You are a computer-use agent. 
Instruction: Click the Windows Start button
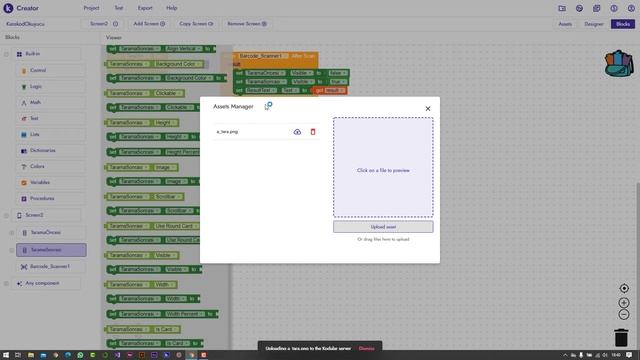pyautogui.click(x=6, y=355)
